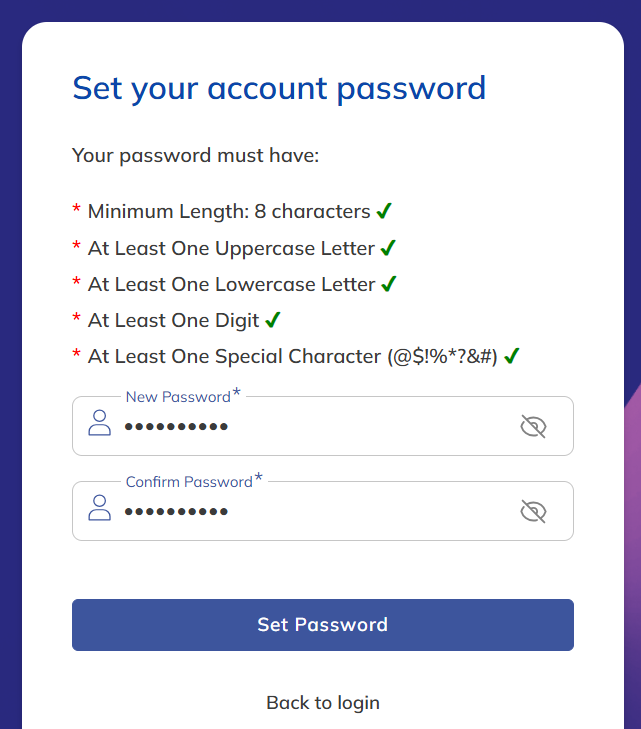Screen dimensions: 641x729
Task: Click the red asterisk before Minimum Length
Action: coord(77,211)
